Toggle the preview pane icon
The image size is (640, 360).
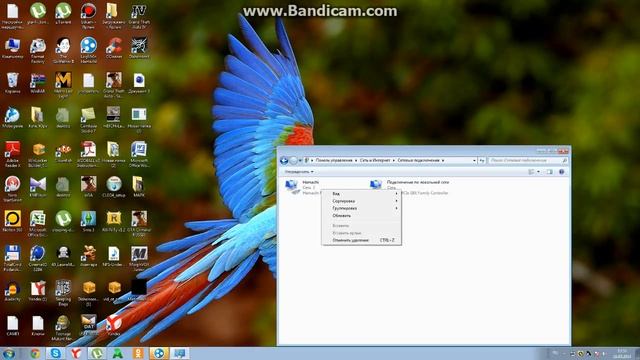pos(550,172)
